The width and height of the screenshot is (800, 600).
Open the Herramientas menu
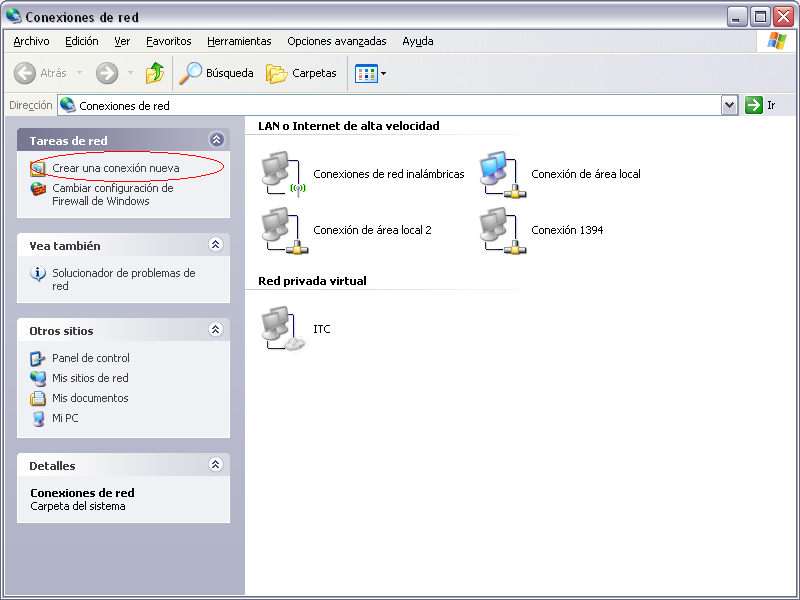point(239,41)
